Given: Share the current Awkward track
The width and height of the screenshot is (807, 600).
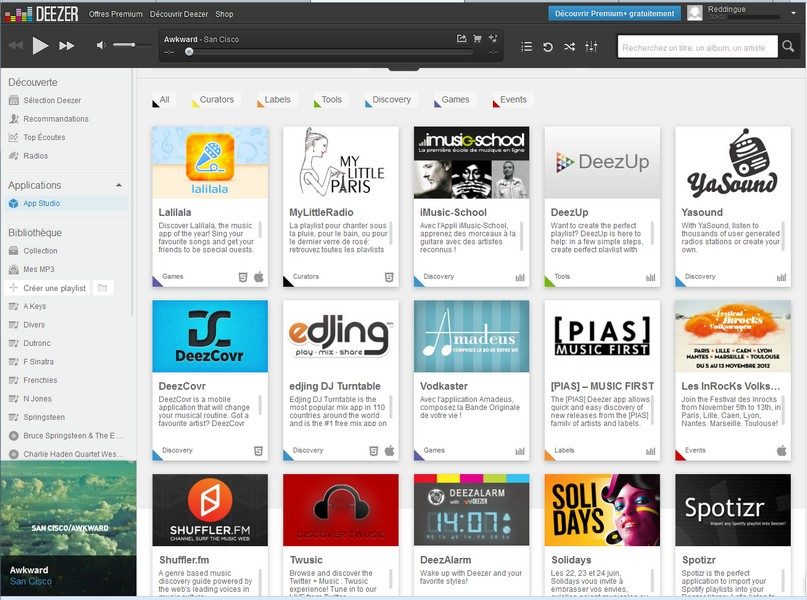Looking at the screenshot, I should (461, 39).
